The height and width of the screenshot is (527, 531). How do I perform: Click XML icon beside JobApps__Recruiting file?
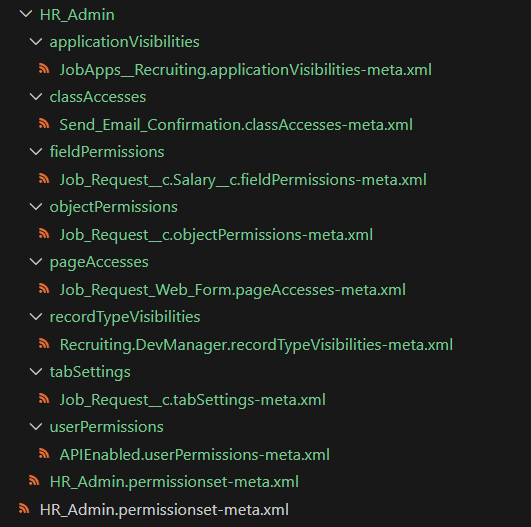click(44, 68)
